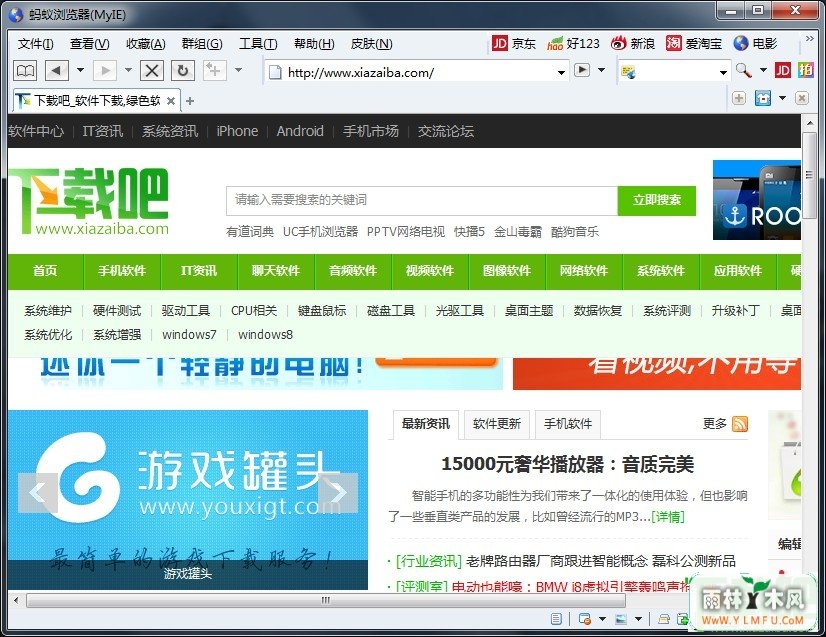Expand the bookmarks bar overflow chevron
This screenshot has height=637, width=826.
809,38
